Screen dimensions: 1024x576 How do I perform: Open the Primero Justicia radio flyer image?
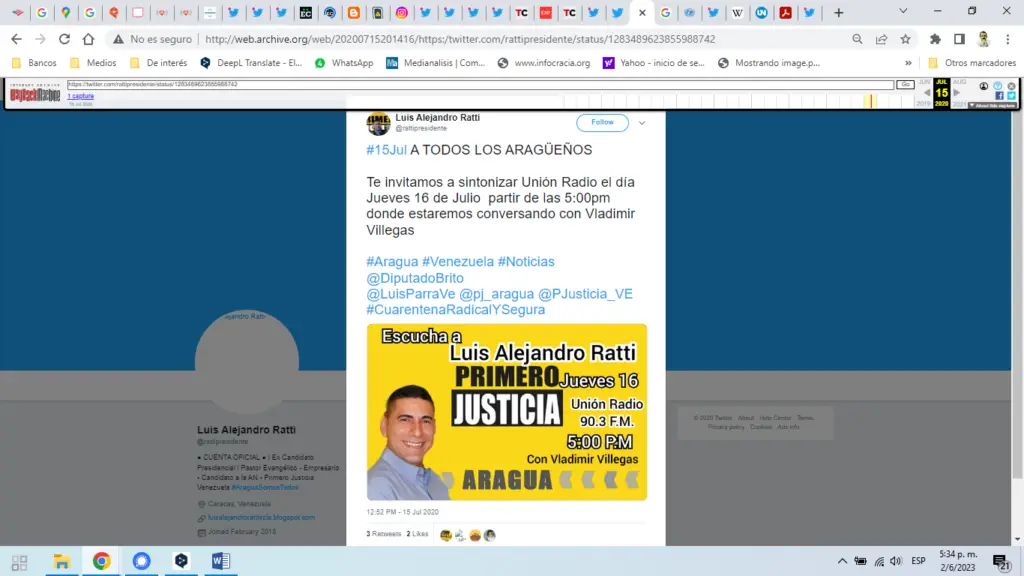coord(506,412)
